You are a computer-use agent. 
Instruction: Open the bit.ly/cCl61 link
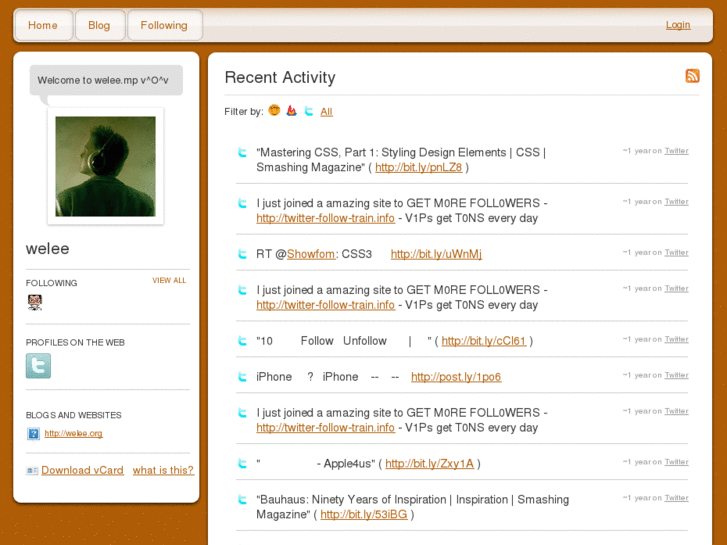(x=484, y=341)
